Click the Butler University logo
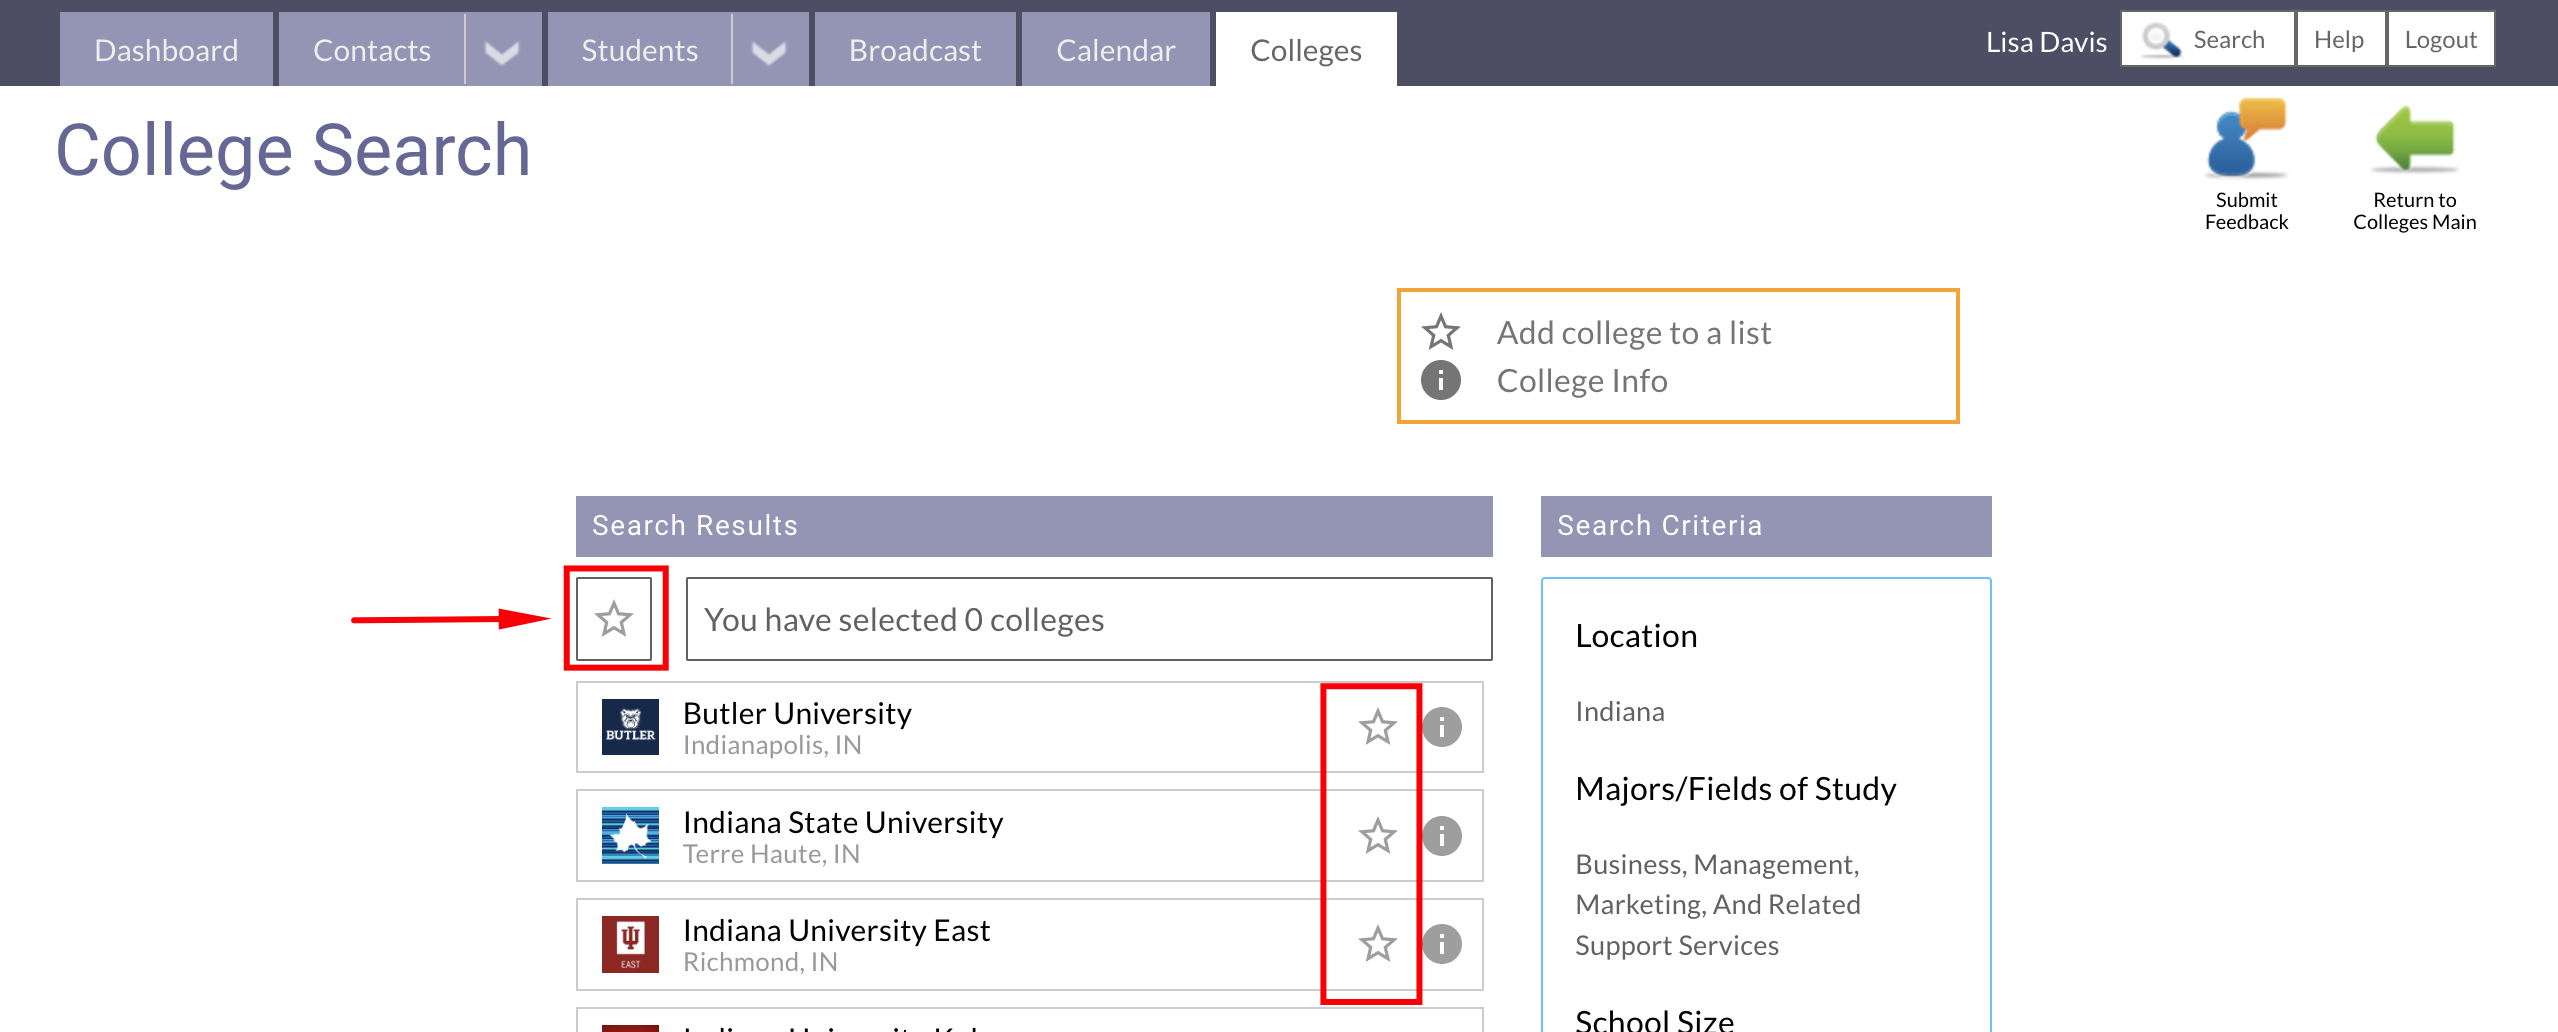Screen dimensions: 2558x1032 click(x=630, y=727)
